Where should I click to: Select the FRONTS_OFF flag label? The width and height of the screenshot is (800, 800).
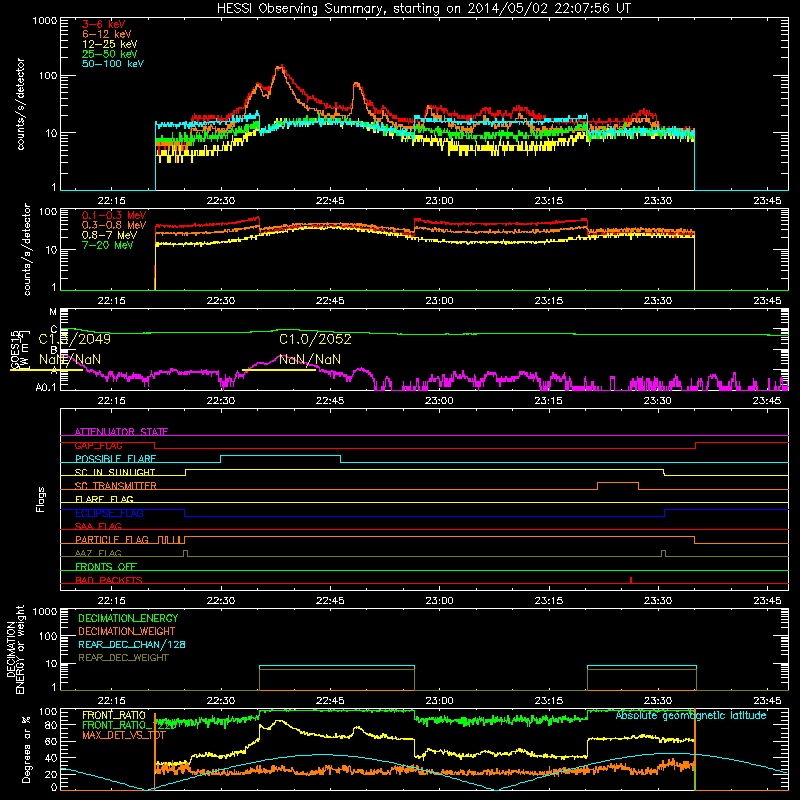coord(106,567)
